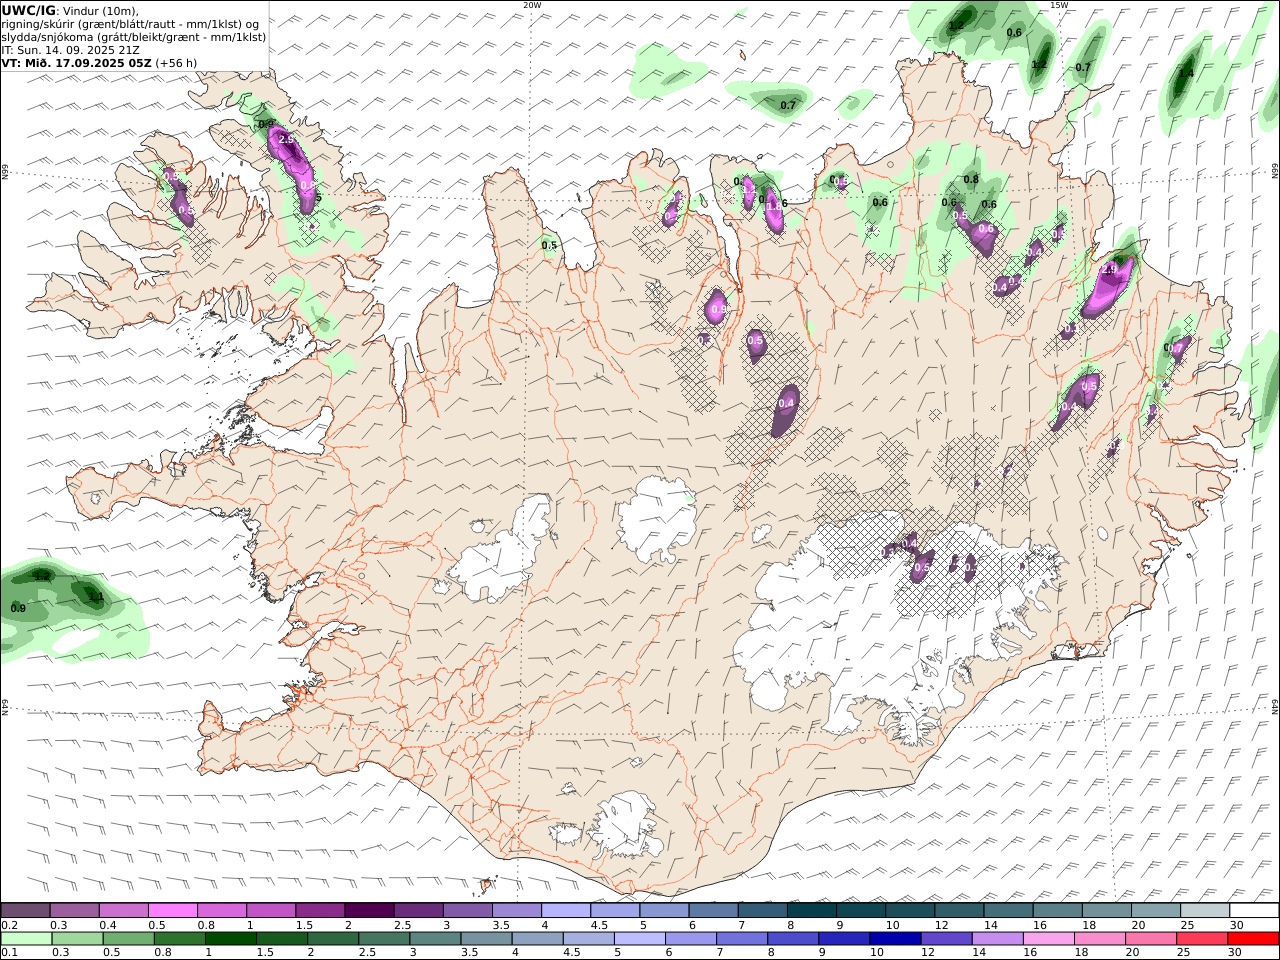The image size is (1280, 960).
Task: Click the light pink 16 swatch in lower legend row
Action: pos(1048,939)
